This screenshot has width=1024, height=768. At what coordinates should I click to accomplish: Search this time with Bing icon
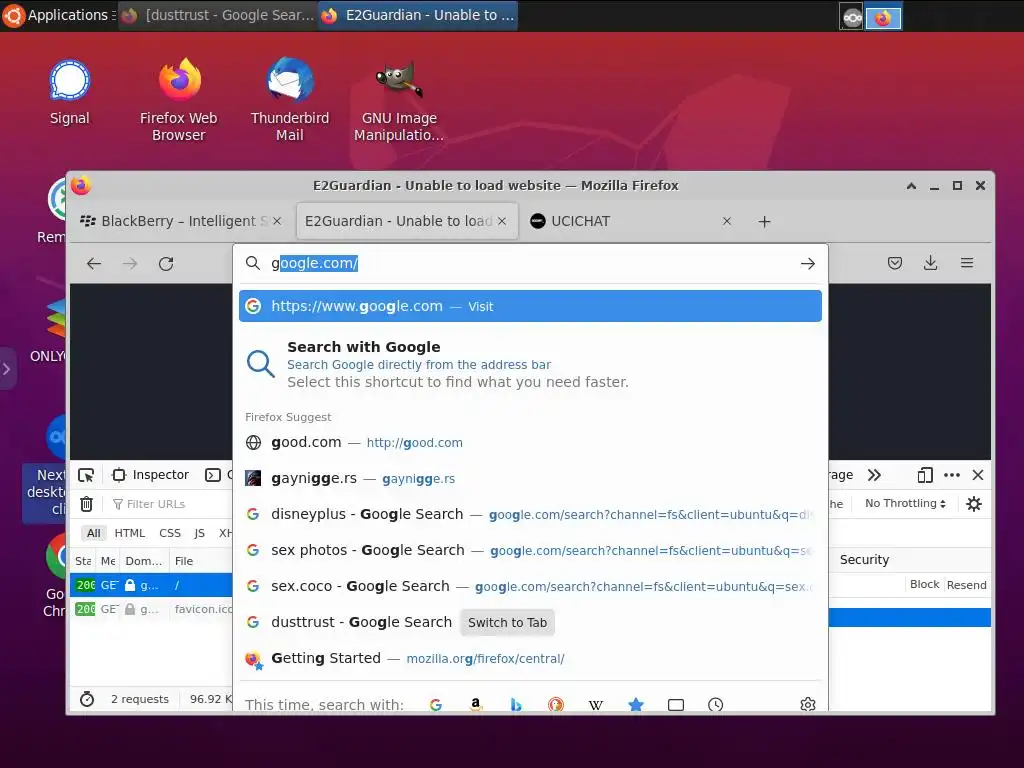point(516,705)
